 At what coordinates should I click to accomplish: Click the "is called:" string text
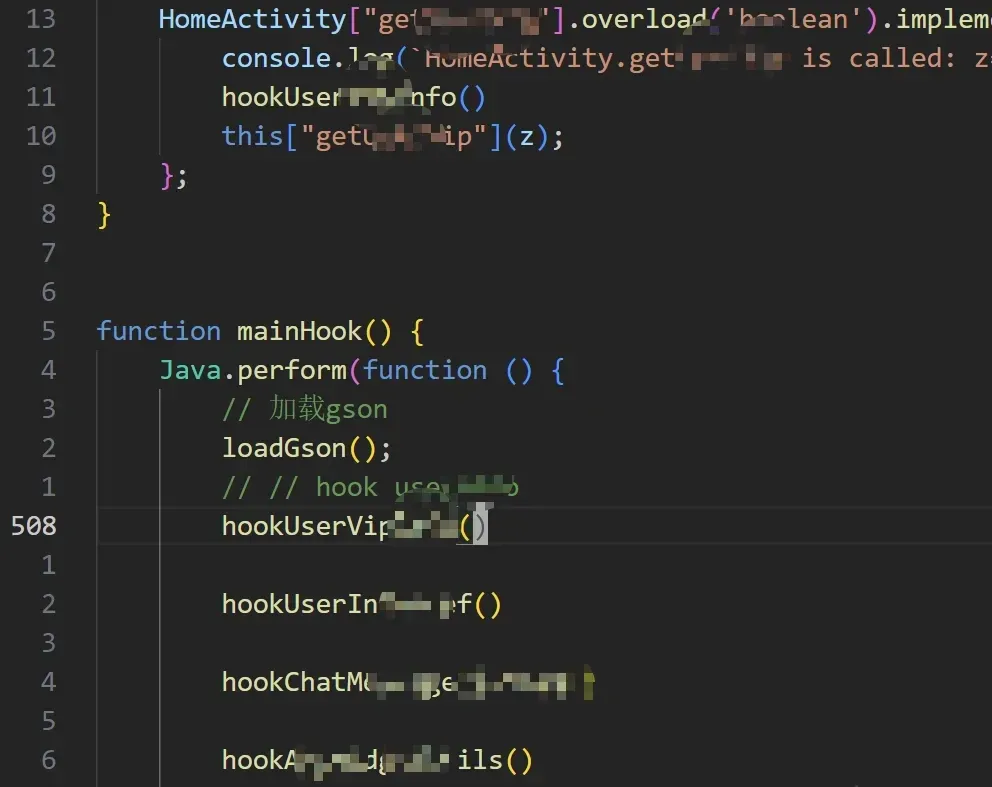[x=879, y=58]
